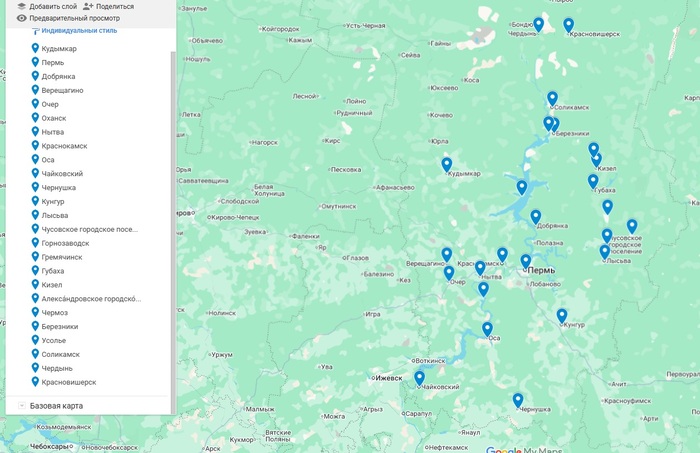
Task: Select Чайковский in the layer list
Action: [62, 174]
